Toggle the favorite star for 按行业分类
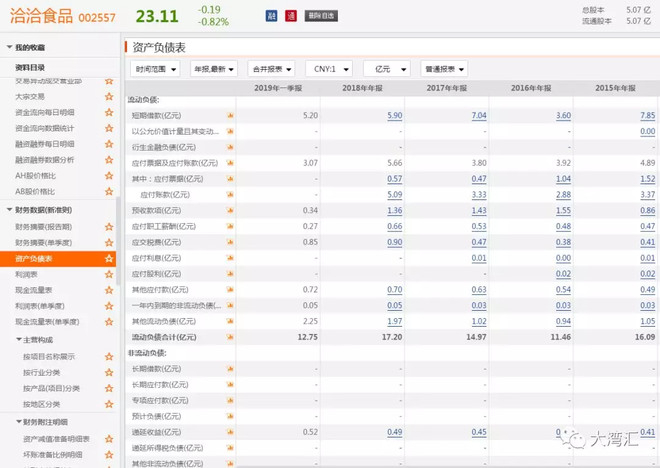 109,372
